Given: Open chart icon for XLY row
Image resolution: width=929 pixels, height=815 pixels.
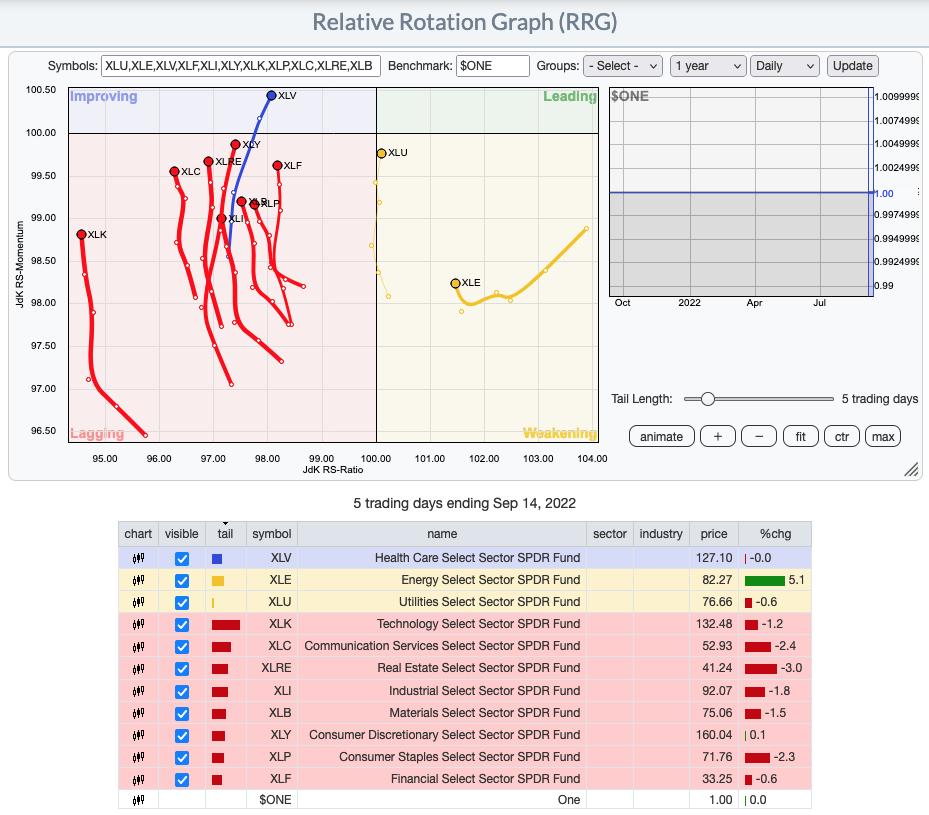Looking at the screenshot, I should (138, 735).
